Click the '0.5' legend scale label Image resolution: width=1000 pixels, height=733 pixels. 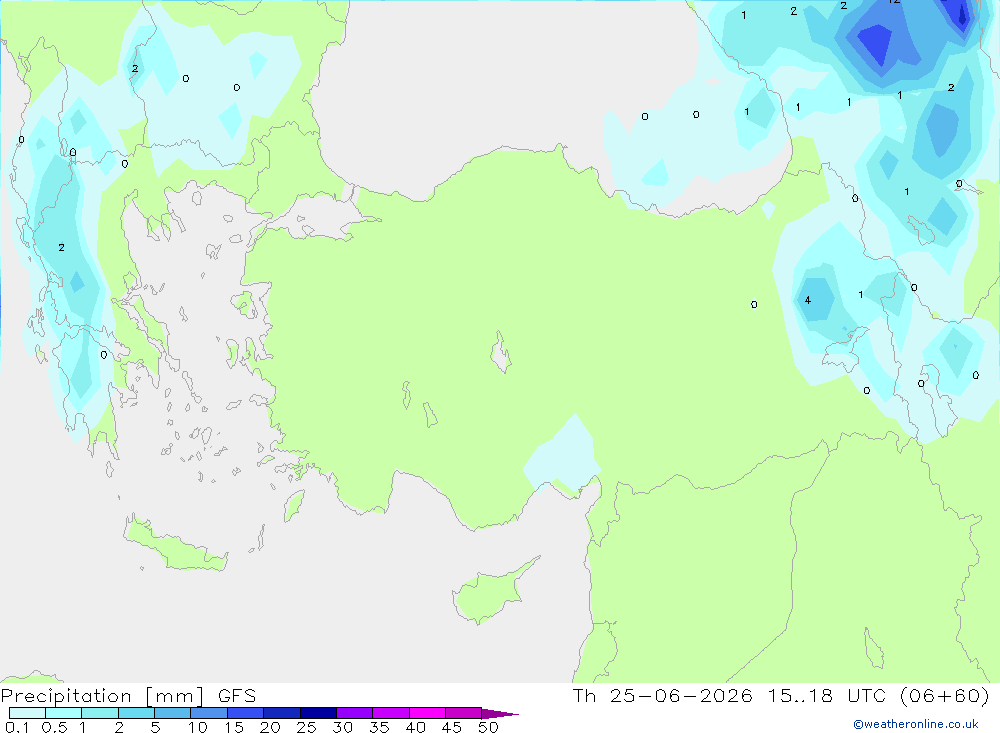point(54,727)
